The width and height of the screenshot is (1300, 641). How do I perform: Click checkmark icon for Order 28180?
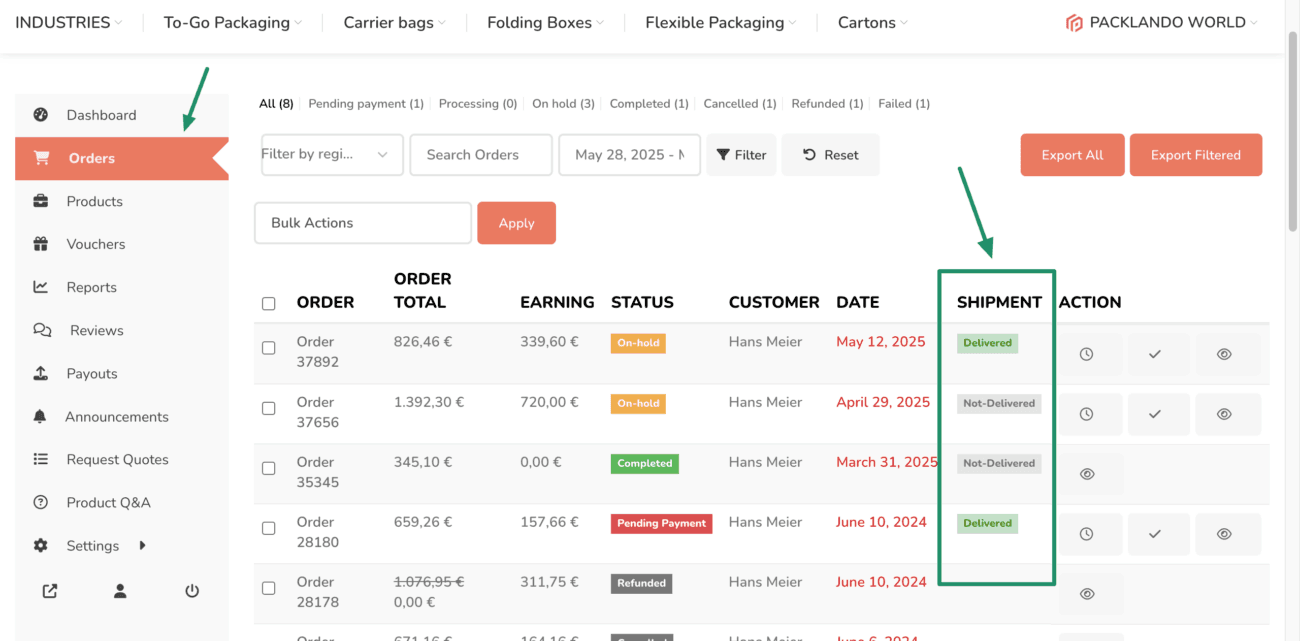coord(1155,534)
